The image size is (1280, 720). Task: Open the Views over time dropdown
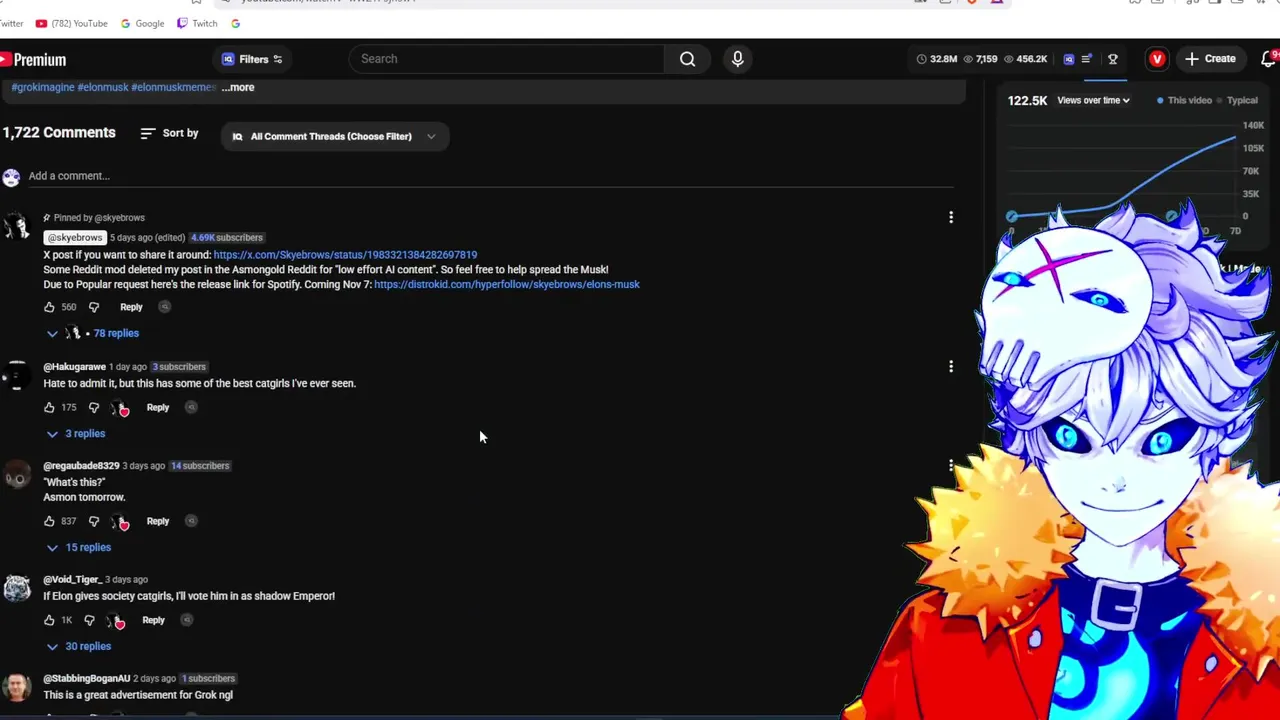click(x=1093, y=100)
